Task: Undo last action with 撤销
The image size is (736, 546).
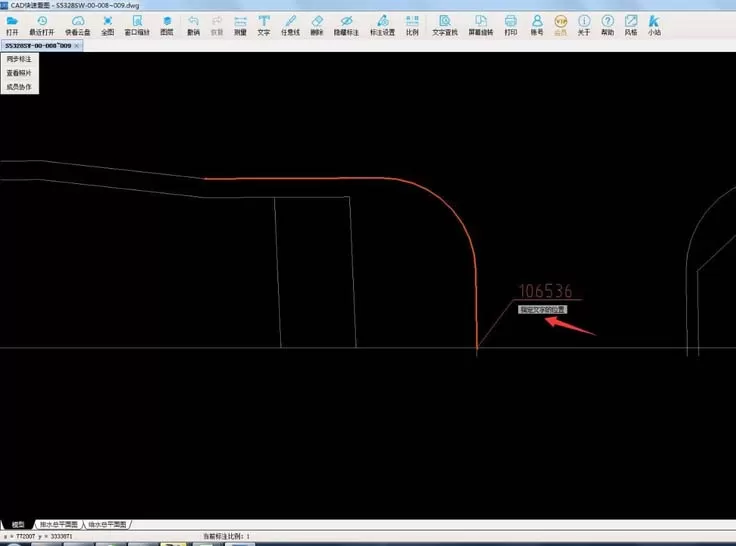Action: 193,25
